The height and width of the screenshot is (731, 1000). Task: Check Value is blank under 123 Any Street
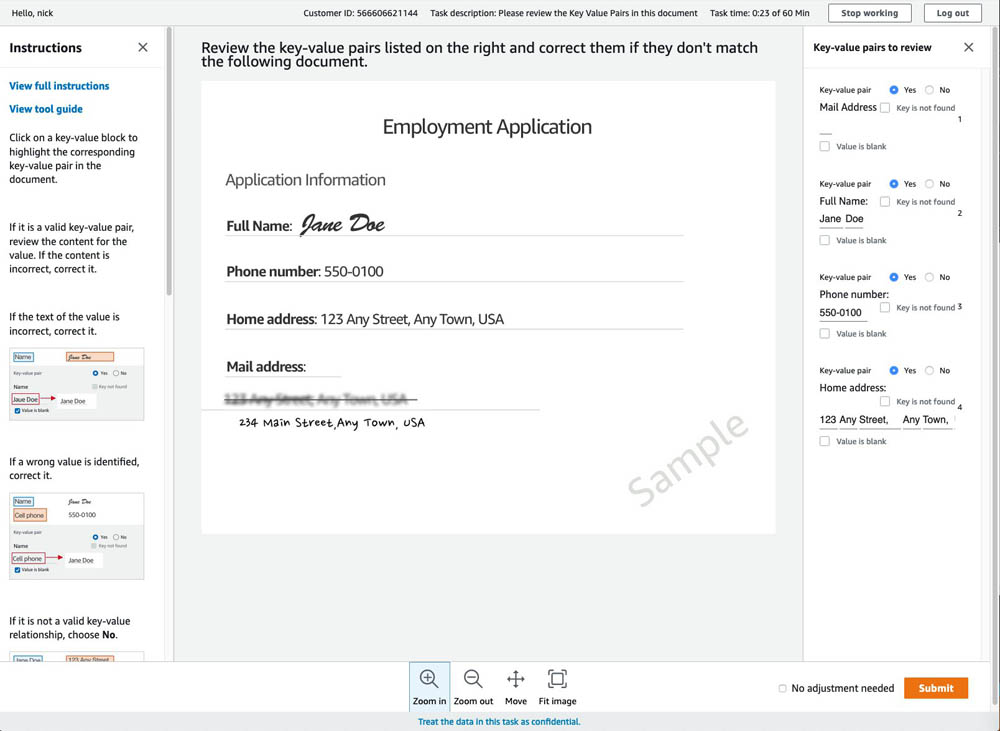tap(825, 441)
